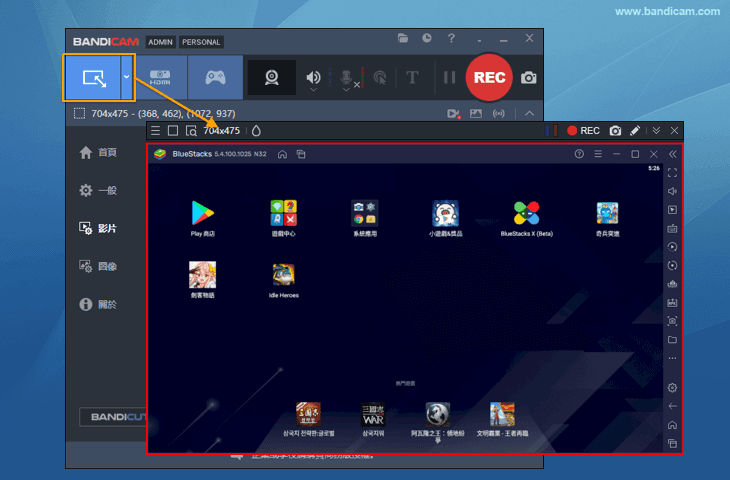Open BlueStacks settings gear in sidebar
This screenshot has width=730, height=480.
(x=672, y=387)
